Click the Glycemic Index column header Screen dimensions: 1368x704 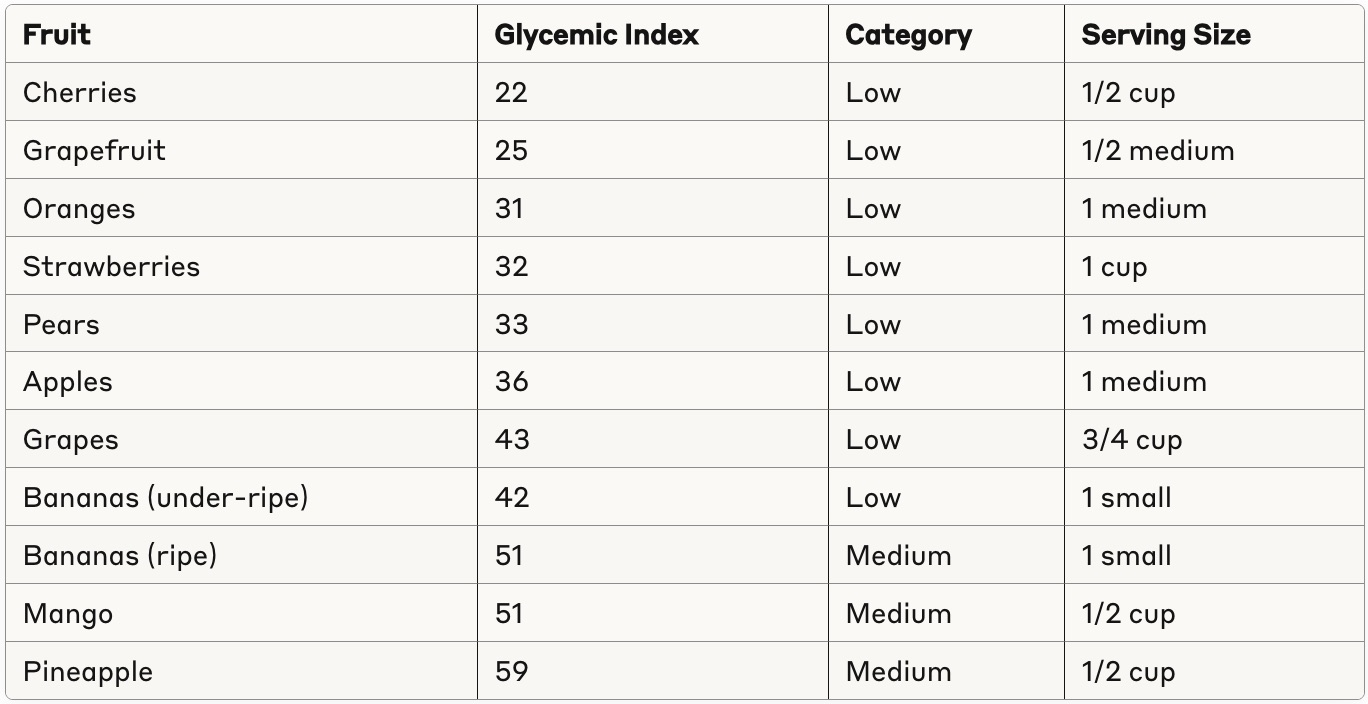[596, 35]
